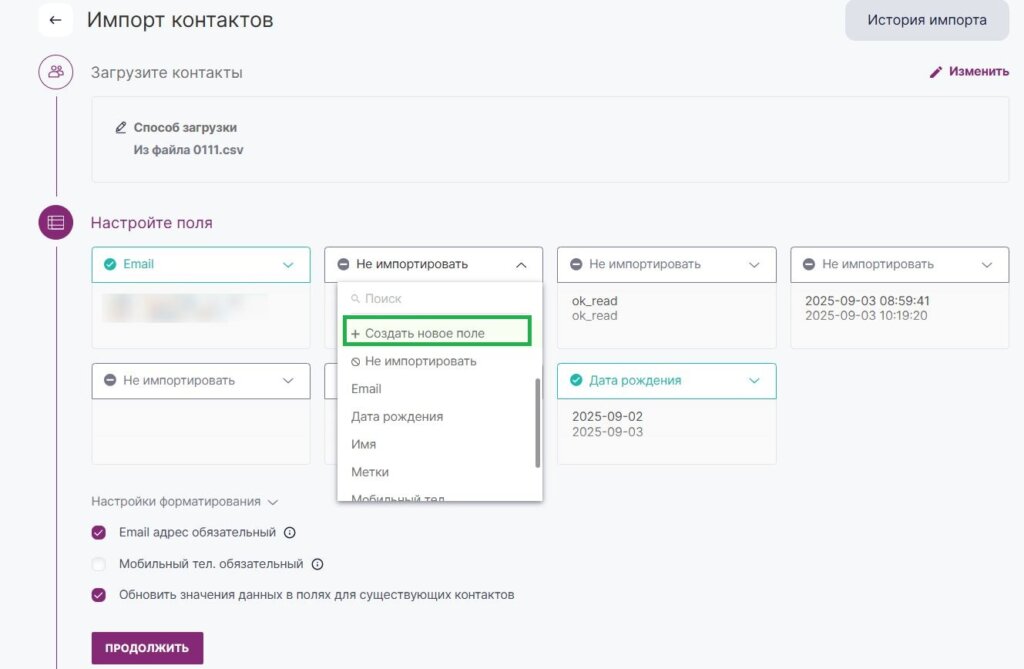Click the info icon next to Email адрес обязательный
The width and height of the screenshot is (1024, 669).
point(290,533)
